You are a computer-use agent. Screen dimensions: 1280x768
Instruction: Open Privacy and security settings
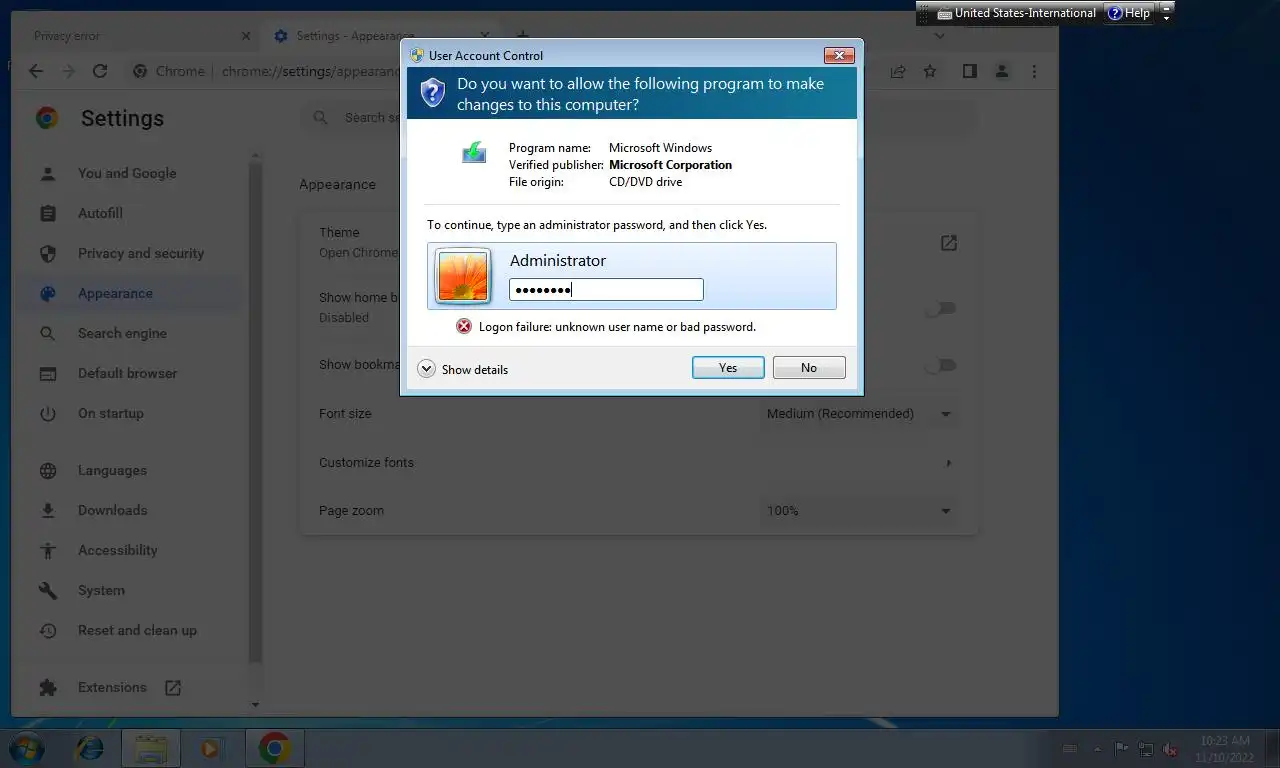[141, 253]
